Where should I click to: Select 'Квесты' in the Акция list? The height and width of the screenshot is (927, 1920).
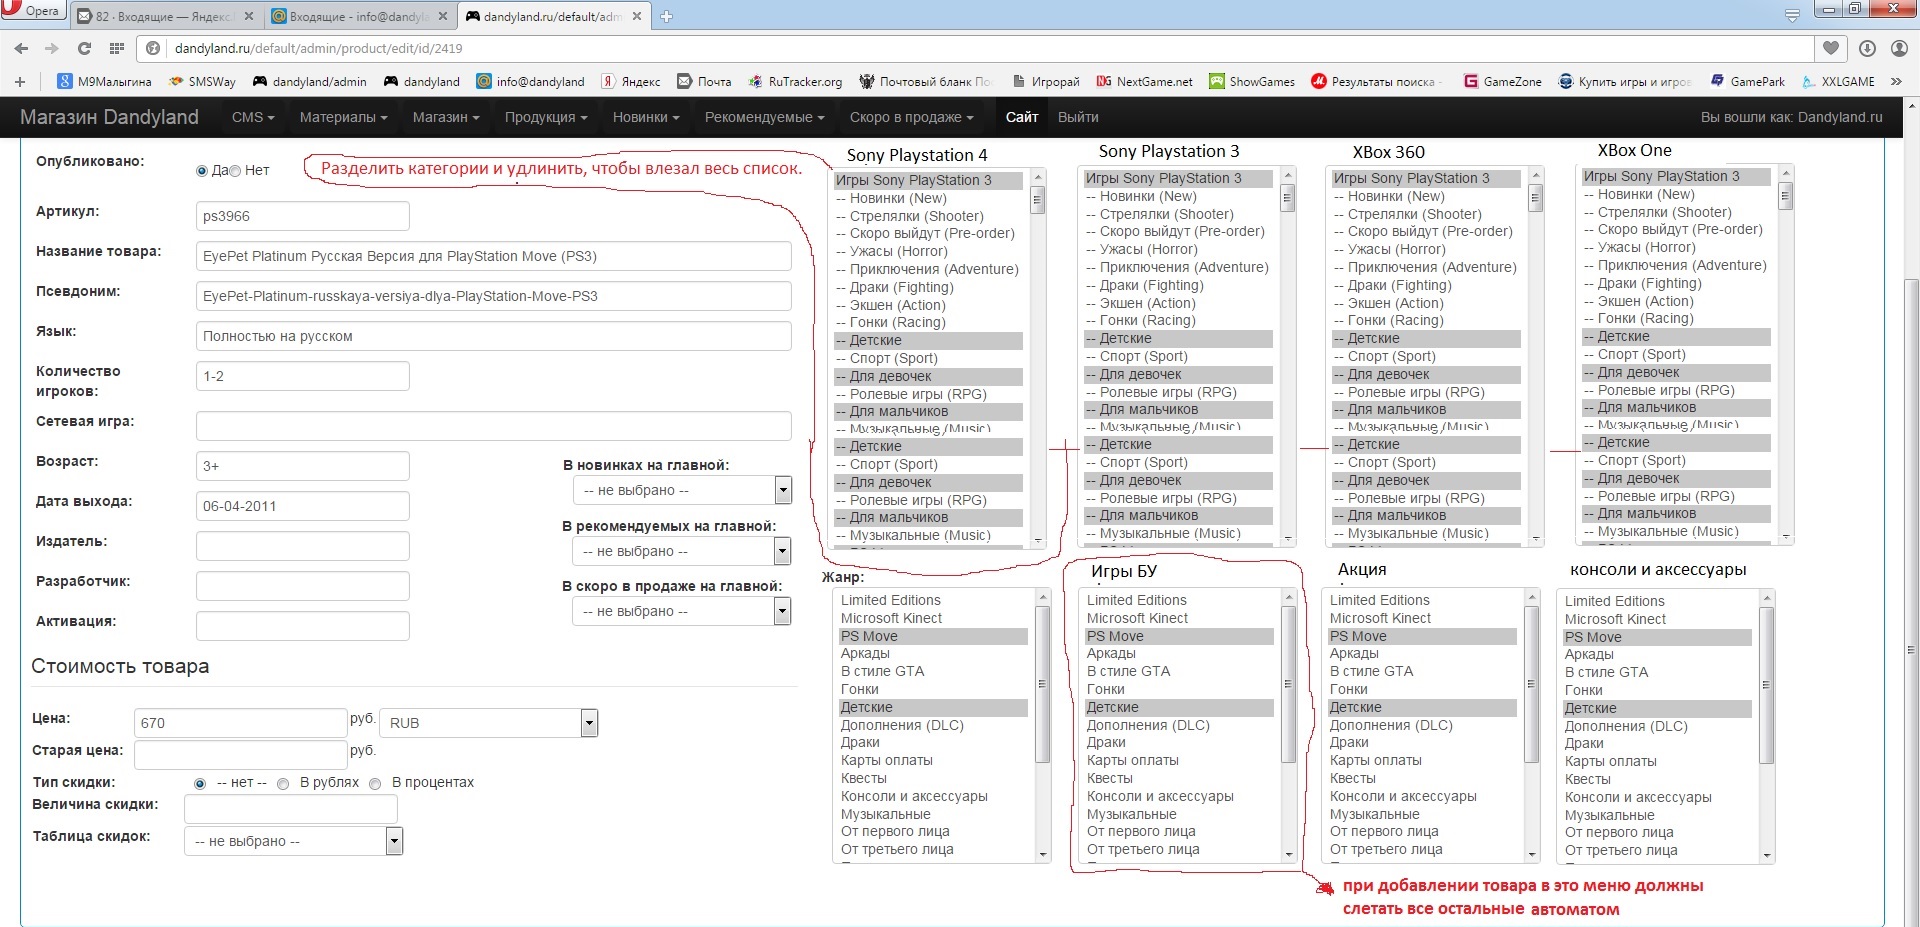click(1422, 778)
